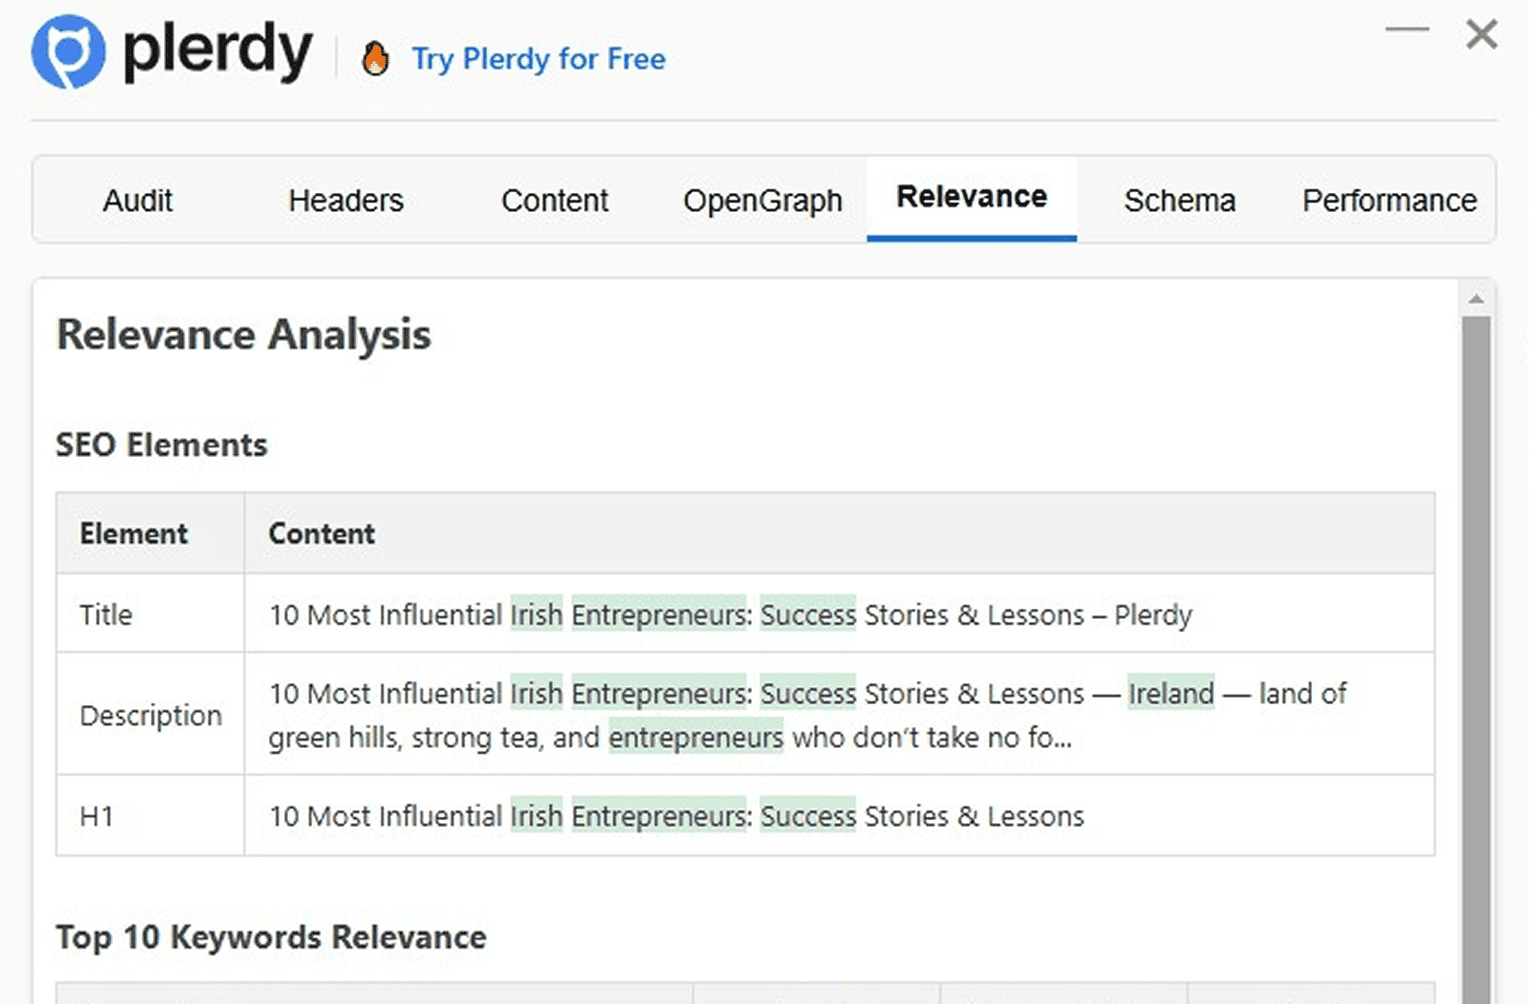The height and width of the screenshot is (1004, 1529).
Task: Close the Plerdy extension panel
Action: pos(1481,35)
